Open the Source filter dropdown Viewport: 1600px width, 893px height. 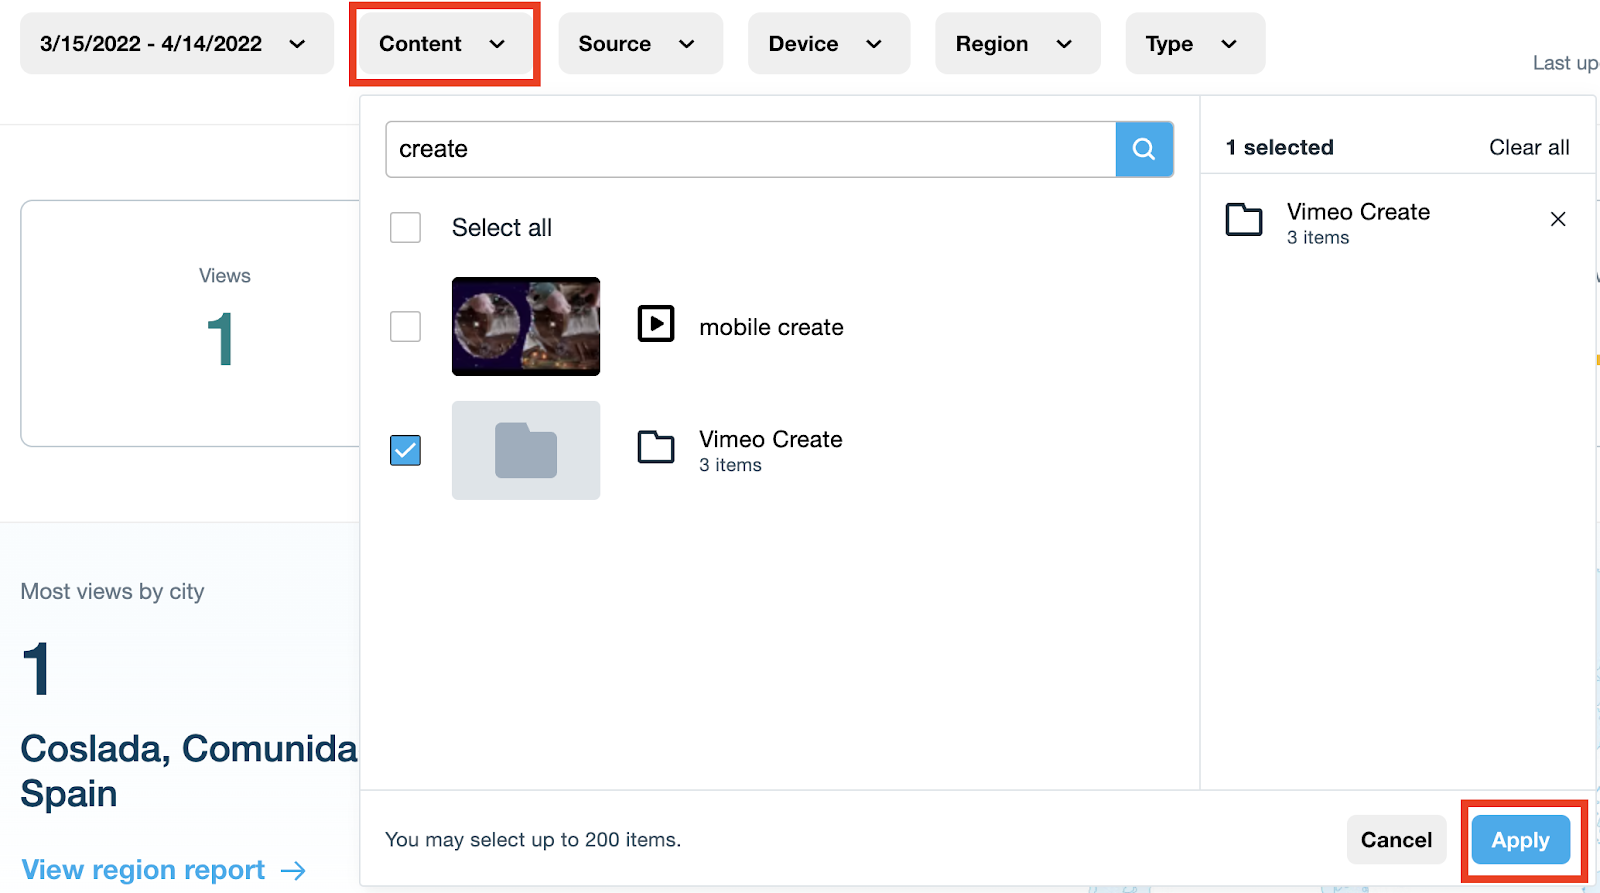coord(640,44)
